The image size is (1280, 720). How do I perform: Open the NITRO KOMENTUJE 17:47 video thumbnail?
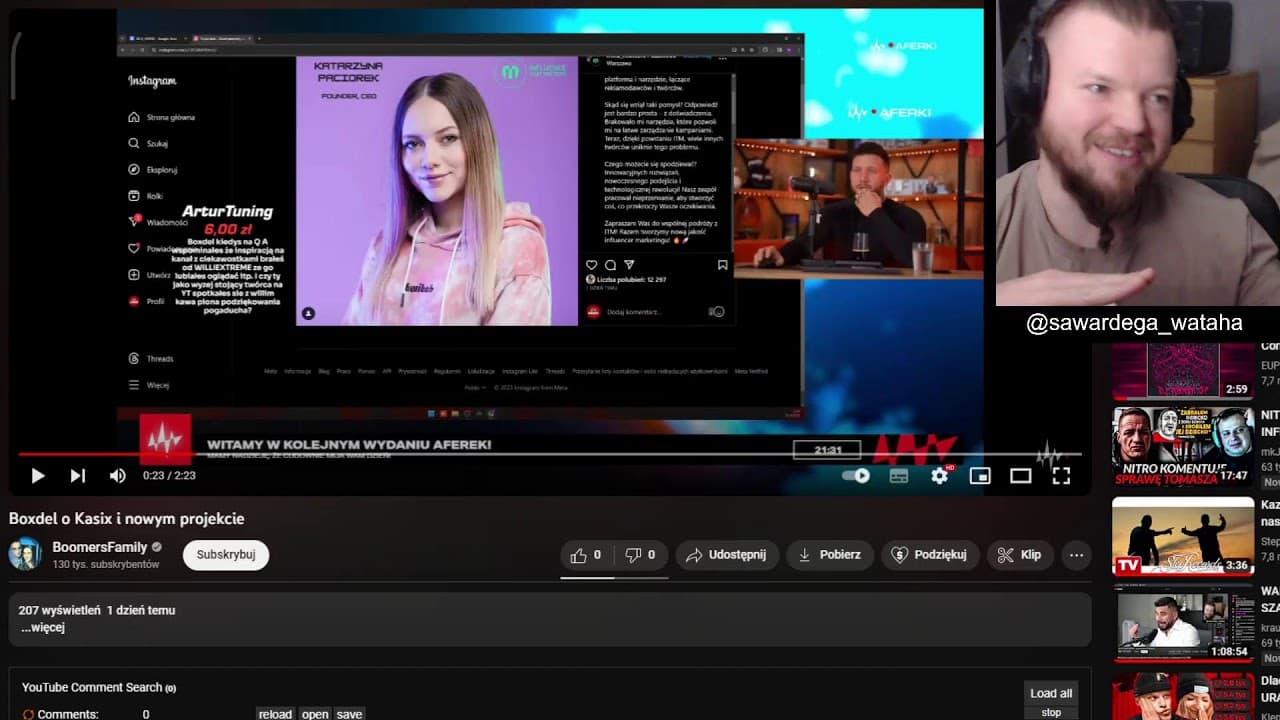[1183, 447]
